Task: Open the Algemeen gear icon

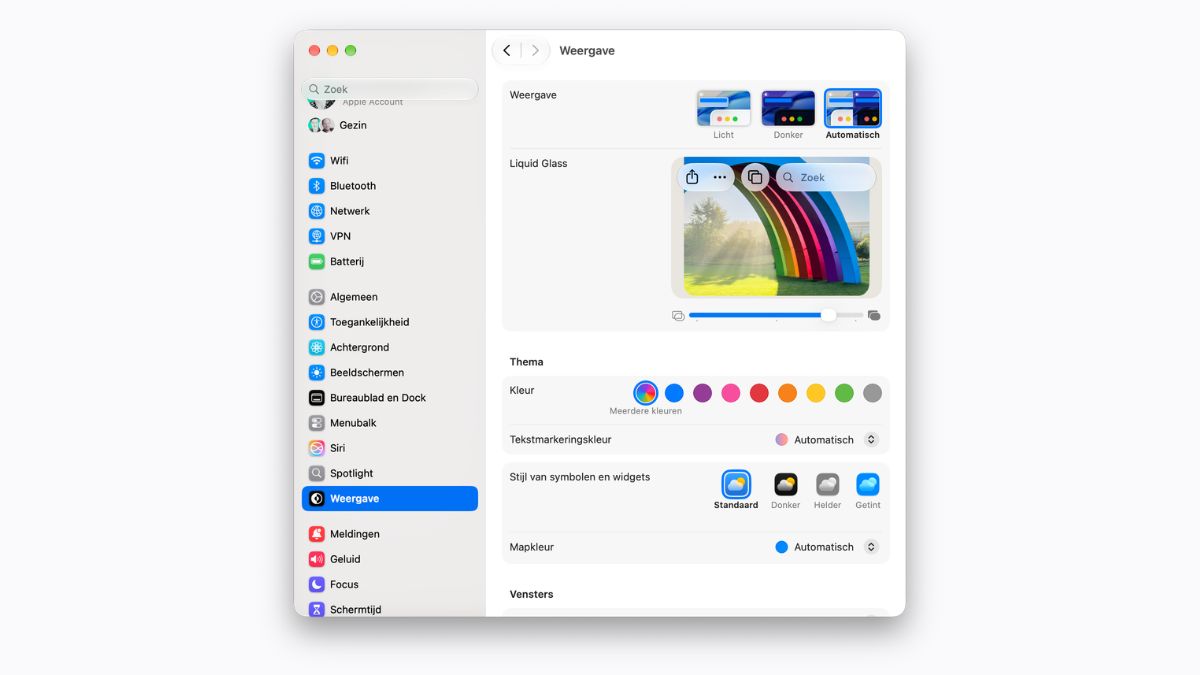Action: pos(316,297)
